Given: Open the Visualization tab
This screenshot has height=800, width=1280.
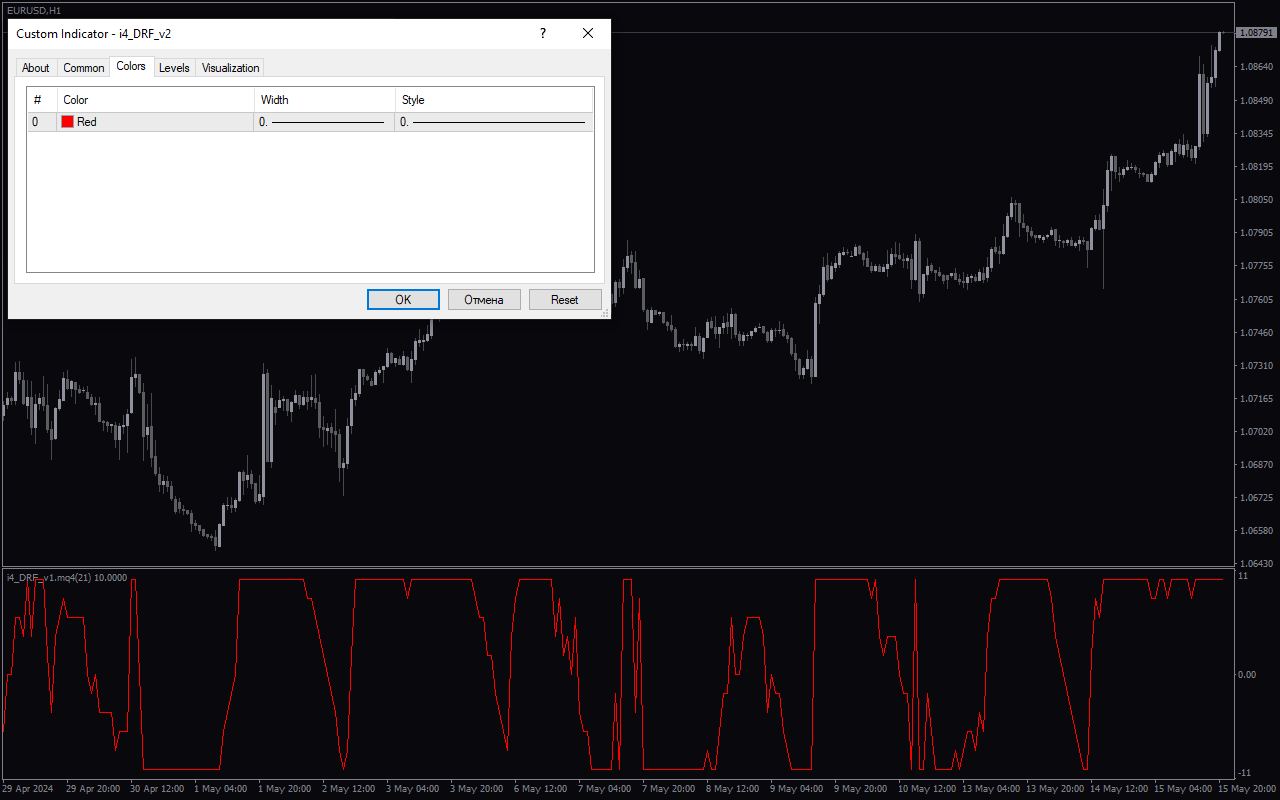Looking at the screenshot, I should click(231, 68).
